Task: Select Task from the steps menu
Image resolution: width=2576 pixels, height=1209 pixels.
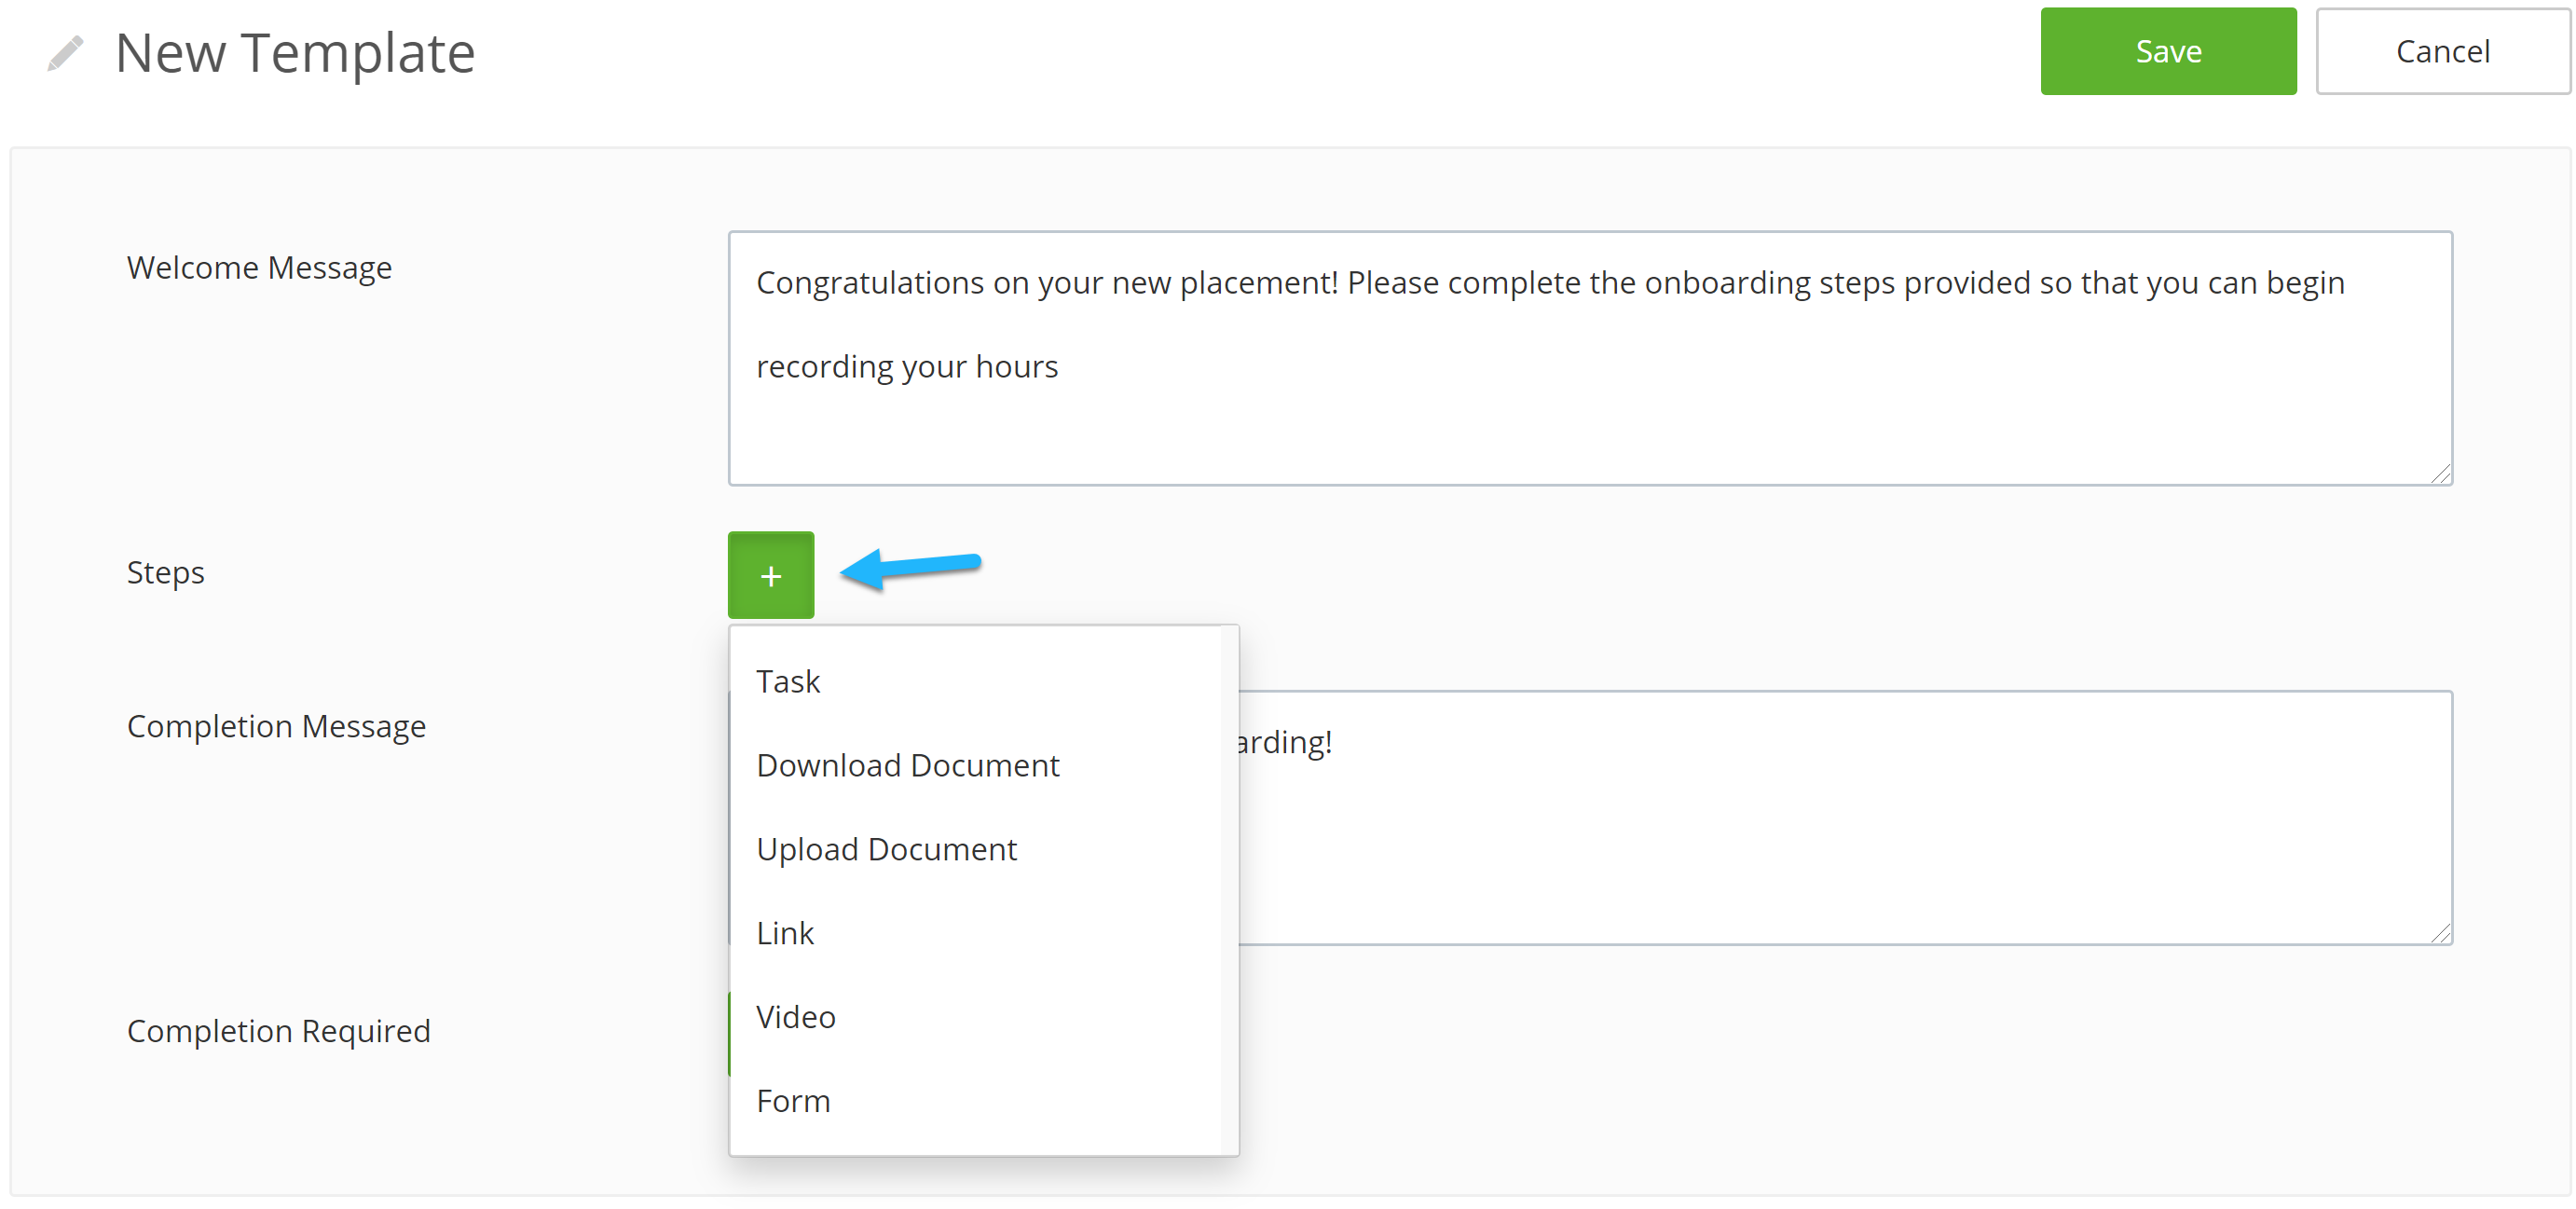Action: (975, 681)
